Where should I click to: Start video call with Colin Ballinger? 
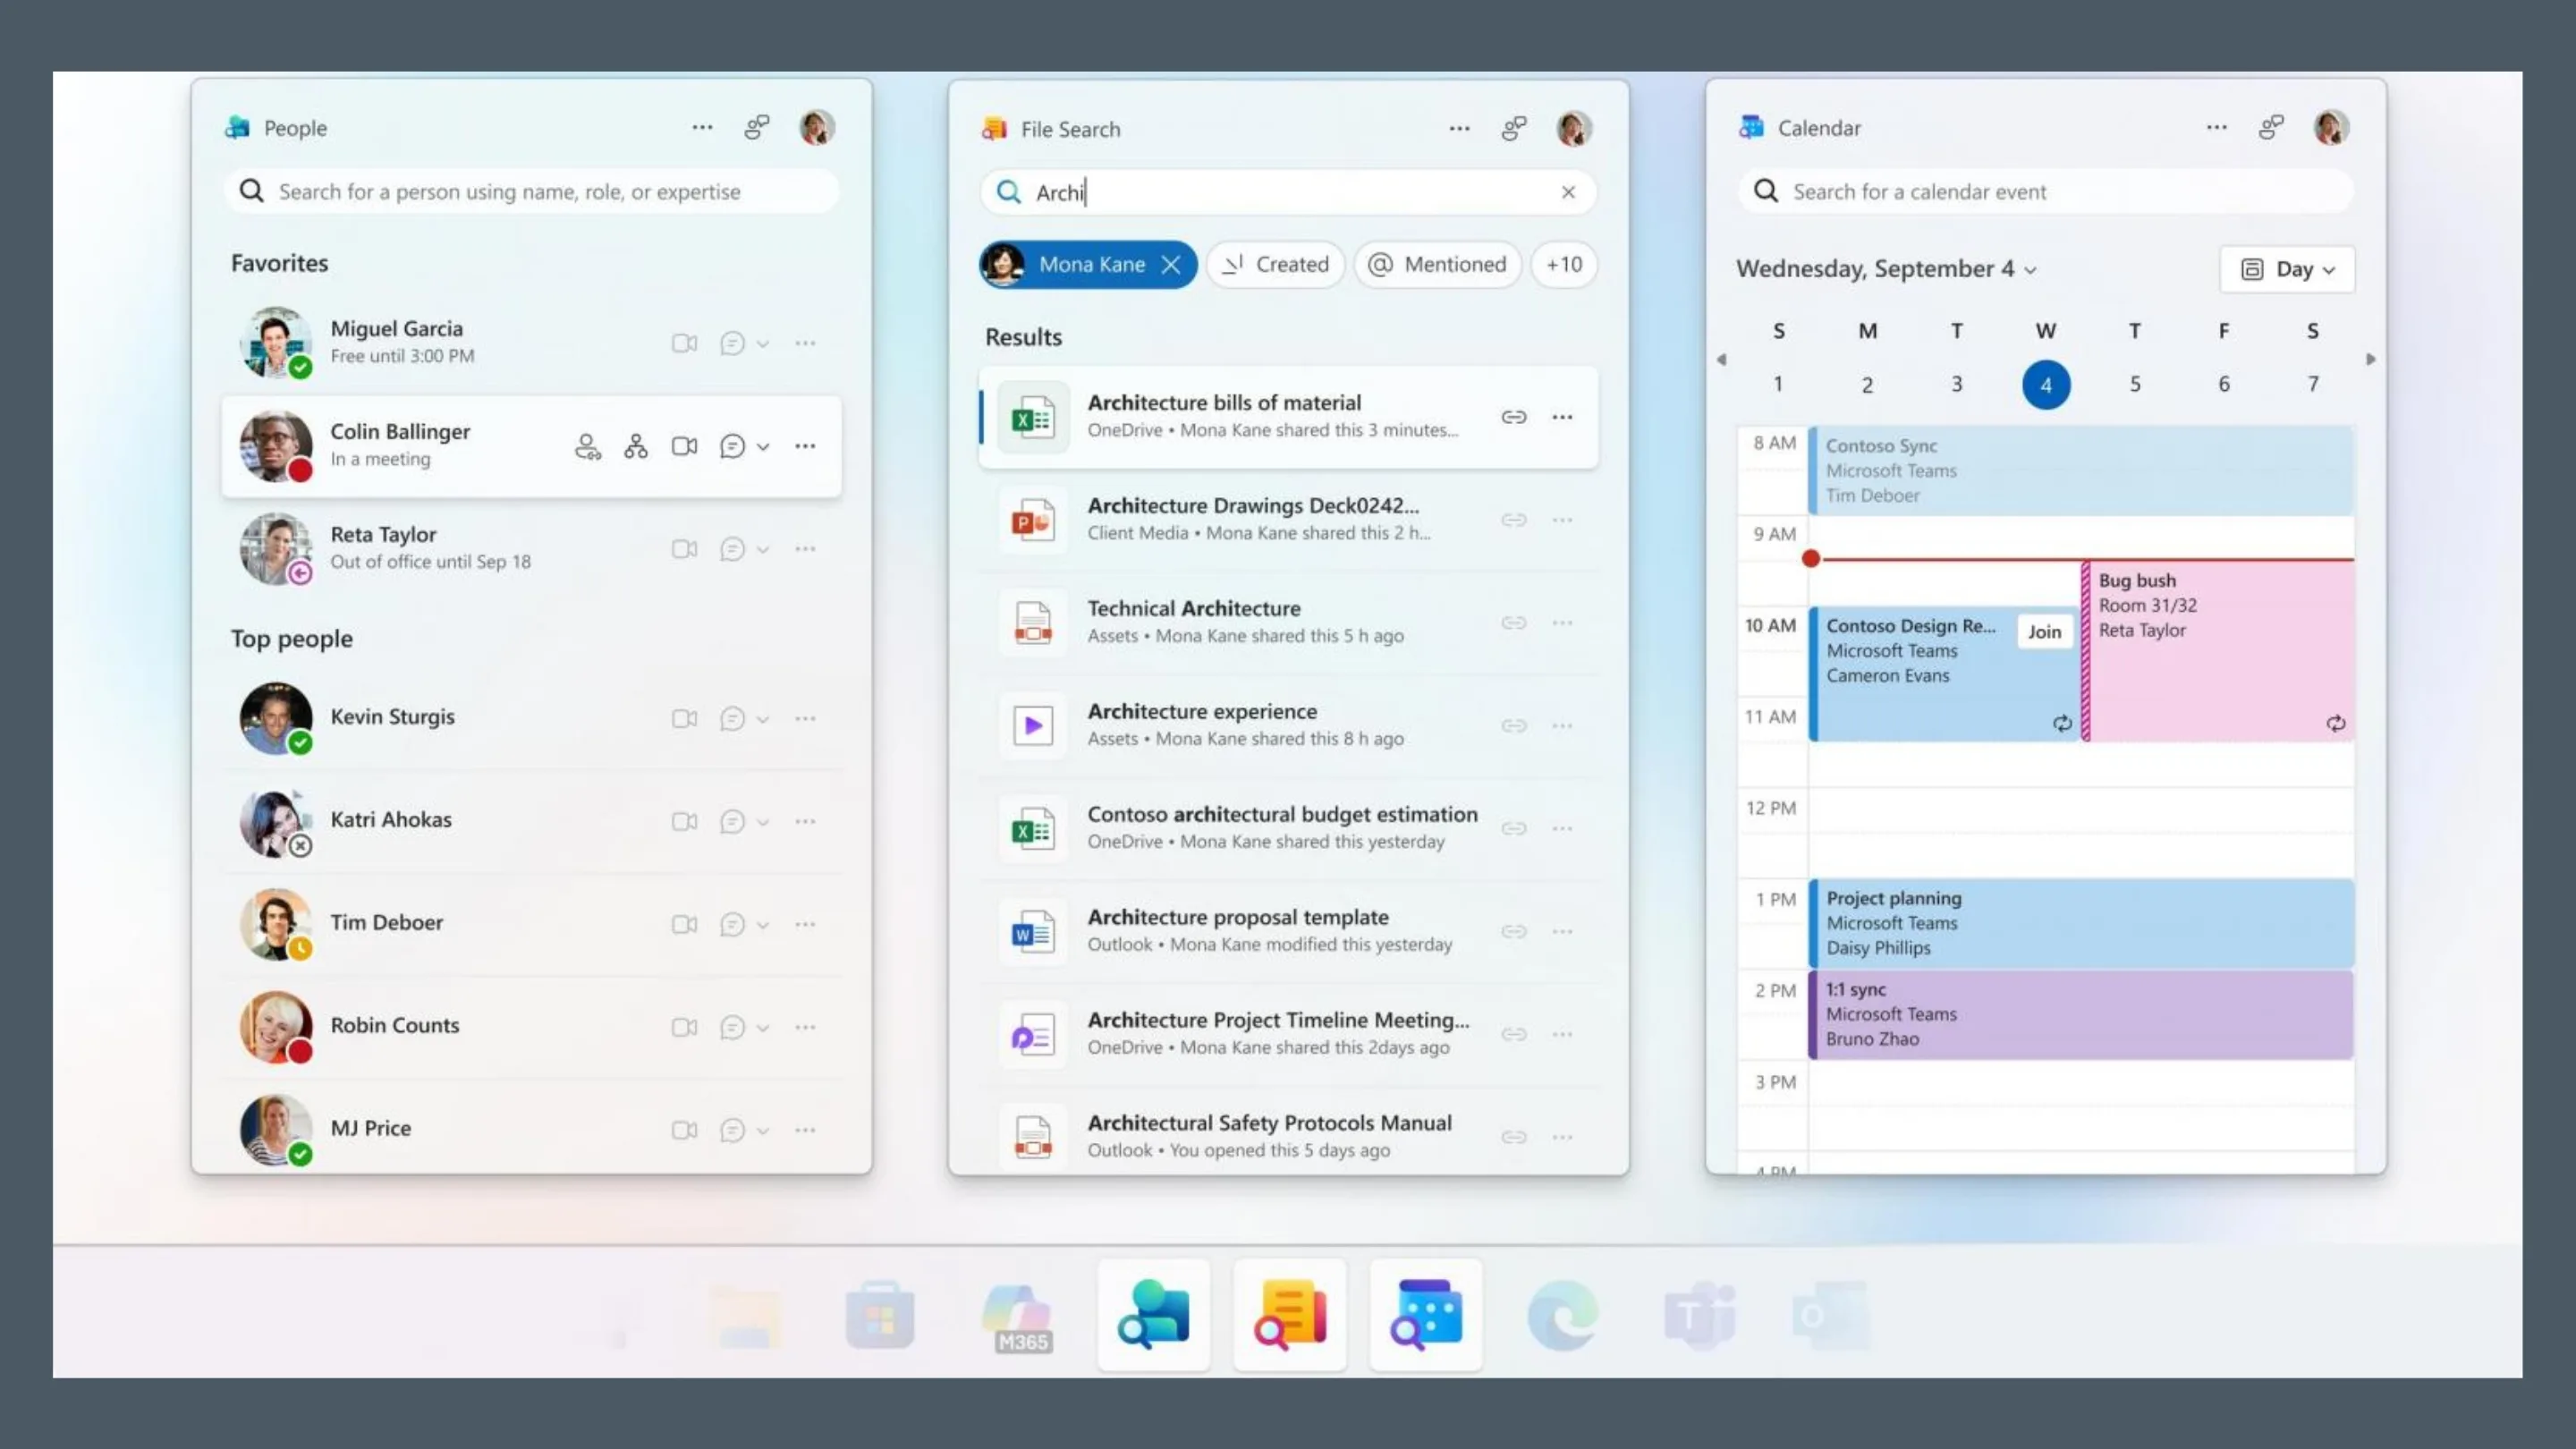tap(684, 446)
